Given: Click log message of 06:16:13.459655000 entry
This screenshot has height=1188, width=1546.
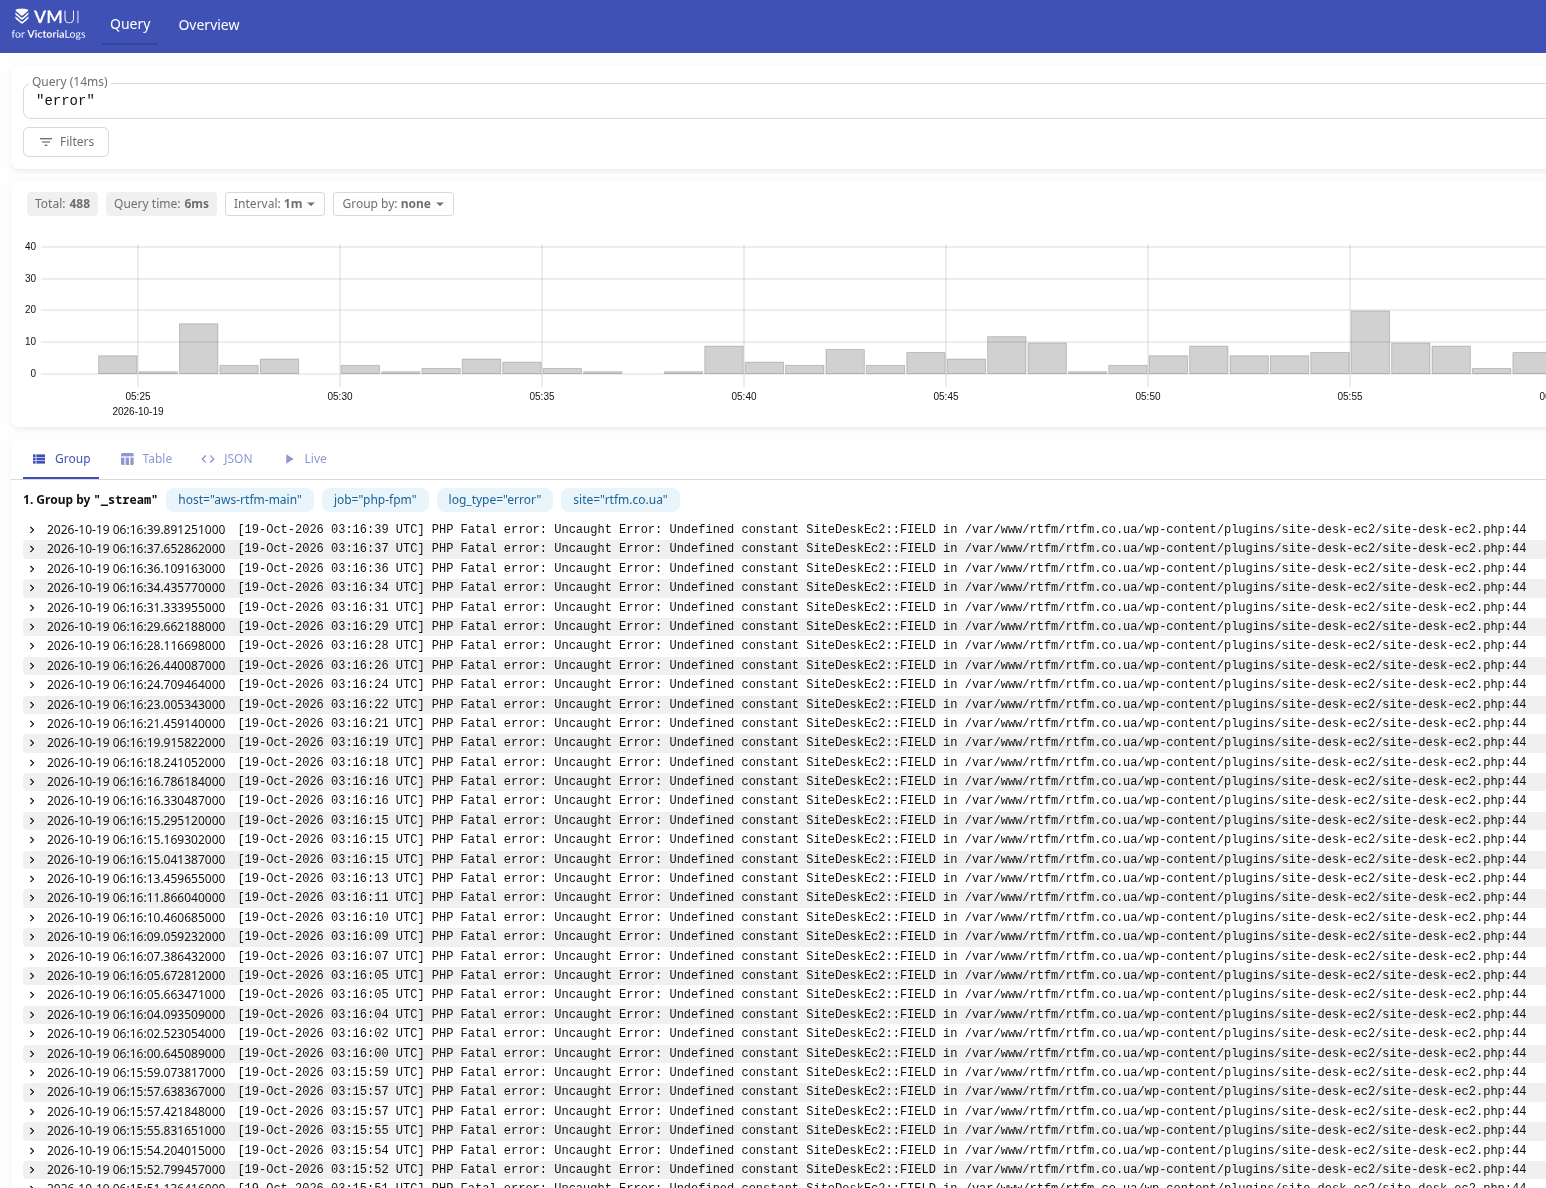Looking at the screenshot, I should 882,879.
